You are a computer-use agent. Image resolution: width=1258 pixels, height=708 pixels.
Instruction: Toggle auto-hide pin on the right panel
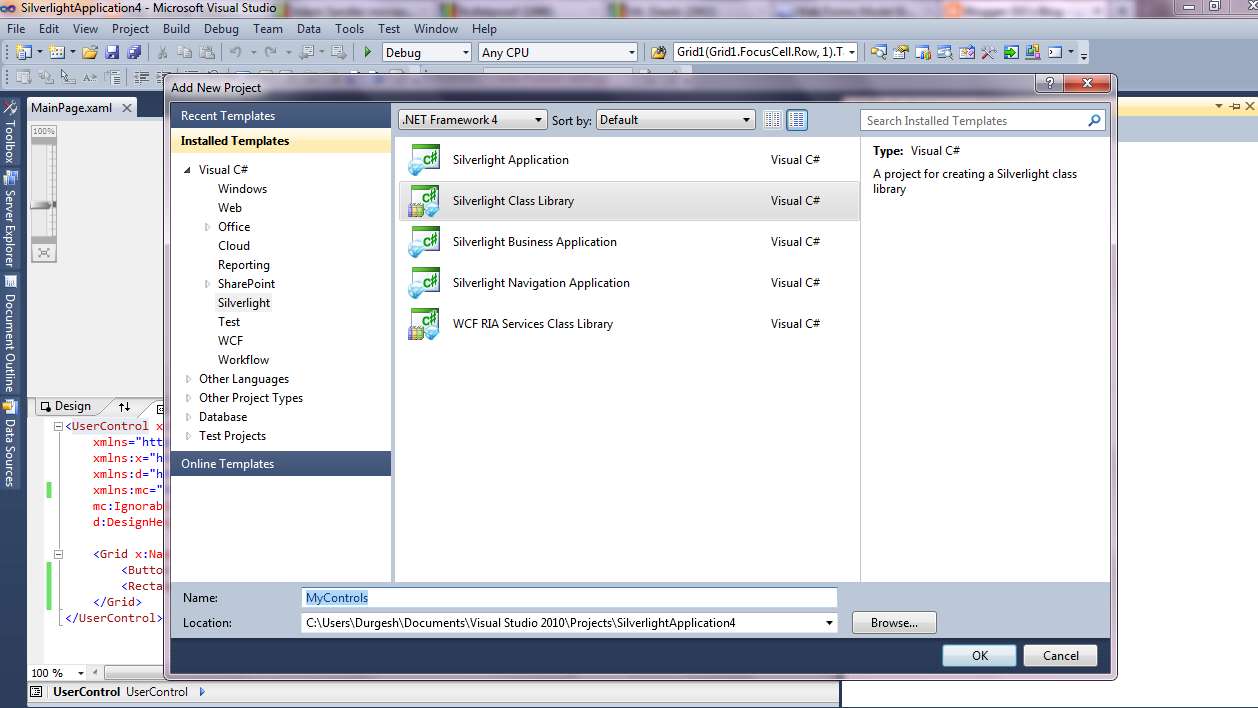[x=1235, y=106]
